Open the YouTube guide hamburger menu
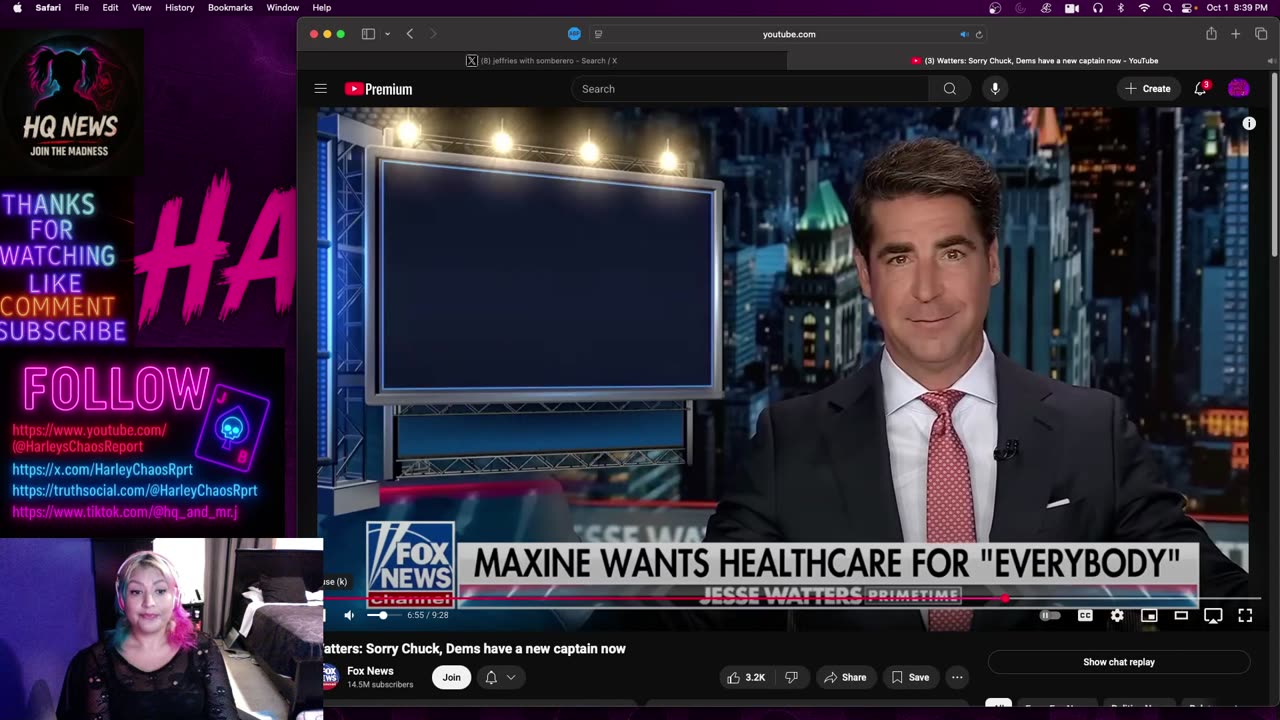 [x=321, y=89]
